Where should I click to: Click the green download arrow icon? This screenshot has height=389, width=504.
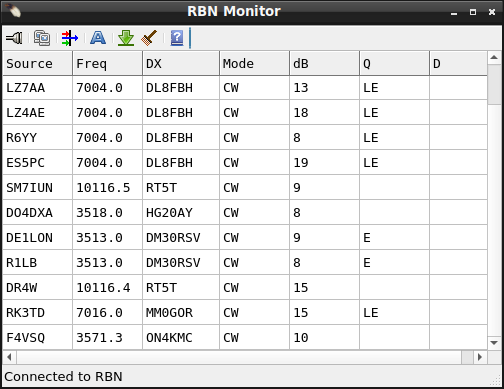[x=126, y=38]
